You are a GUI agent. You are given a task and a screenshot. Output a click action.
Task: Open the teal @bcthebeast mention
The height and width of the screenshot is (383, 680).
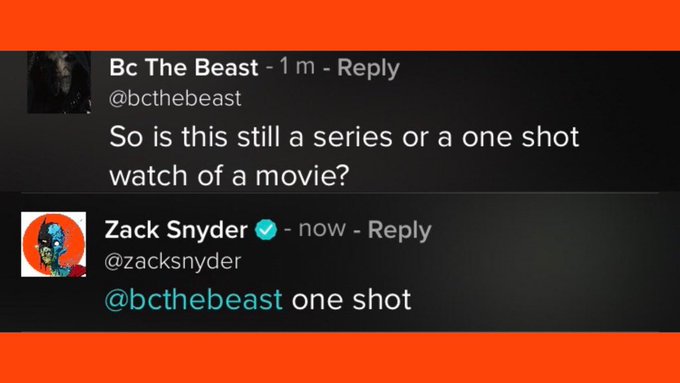[193, 300]
